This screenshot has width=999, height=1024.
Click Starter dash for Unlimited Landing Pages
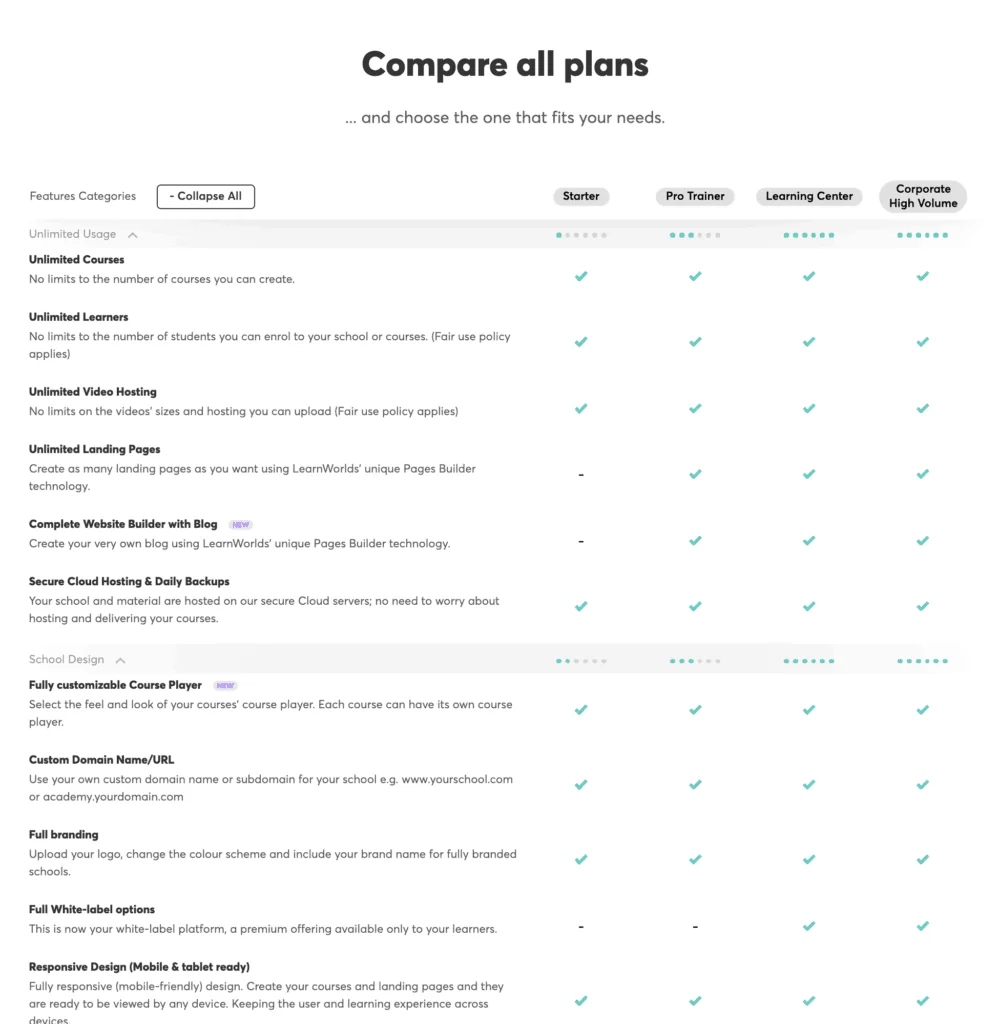[x=580, y=475]
